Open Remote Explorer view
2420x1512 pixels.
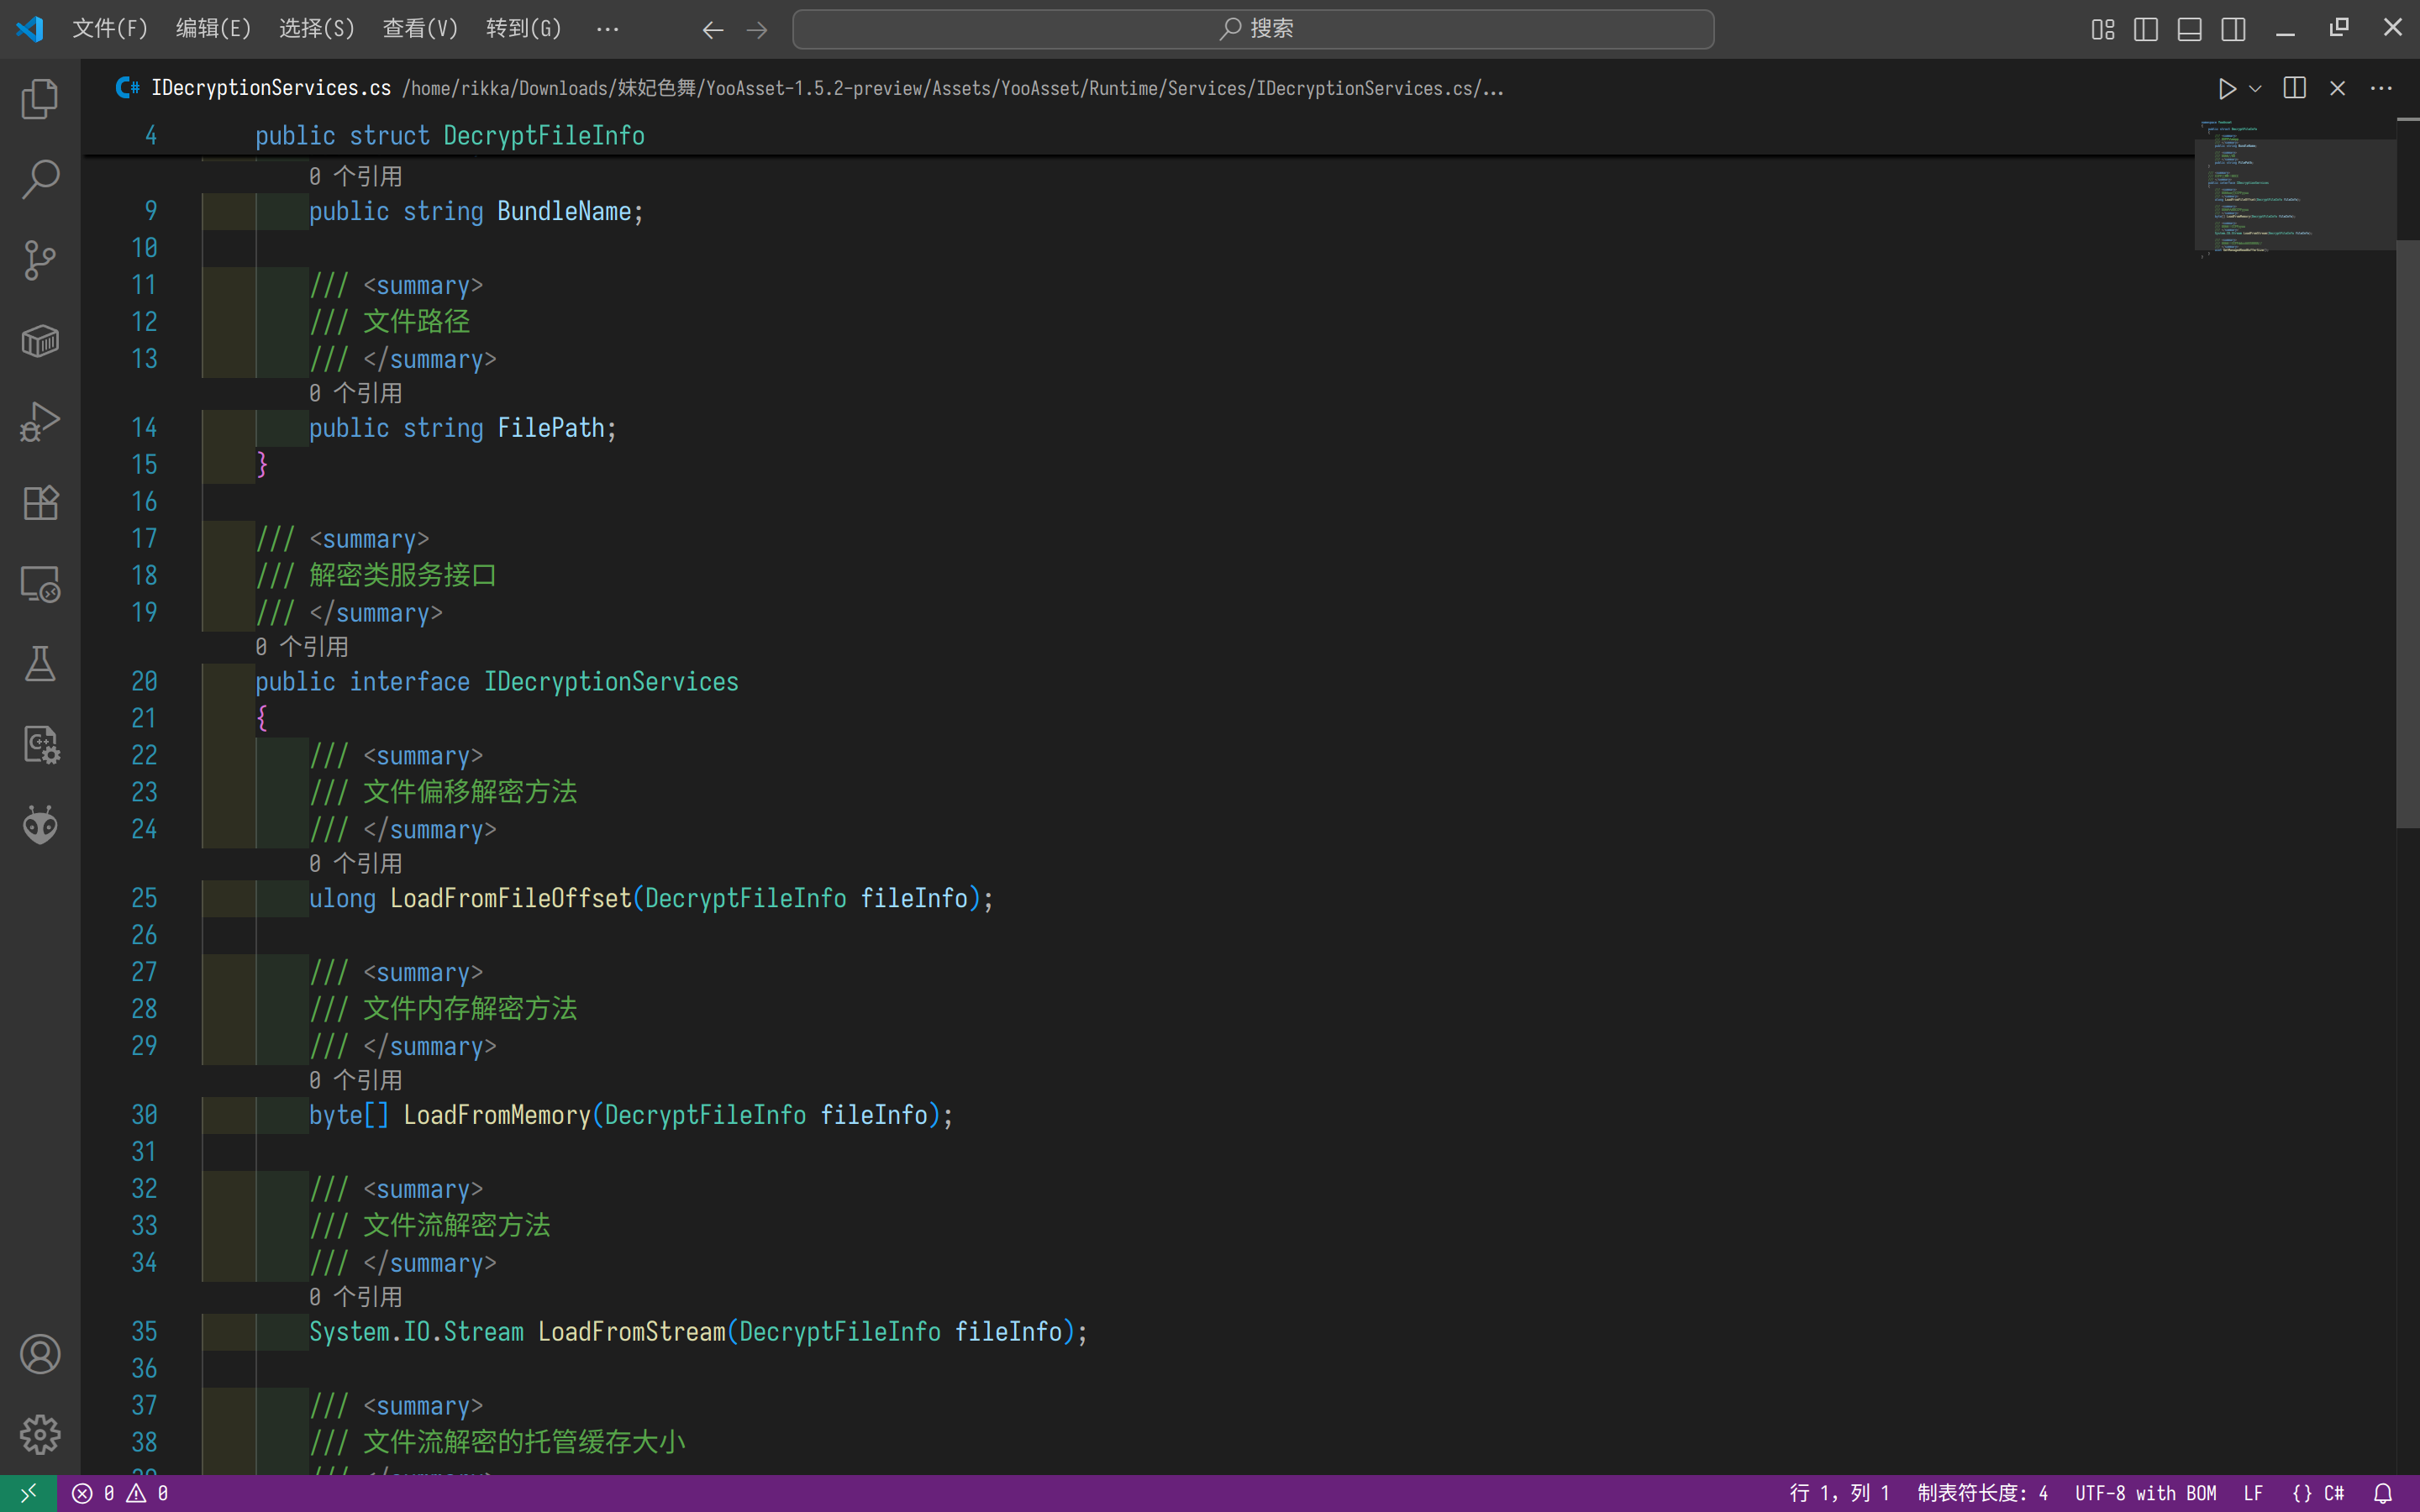coord(40,584)
